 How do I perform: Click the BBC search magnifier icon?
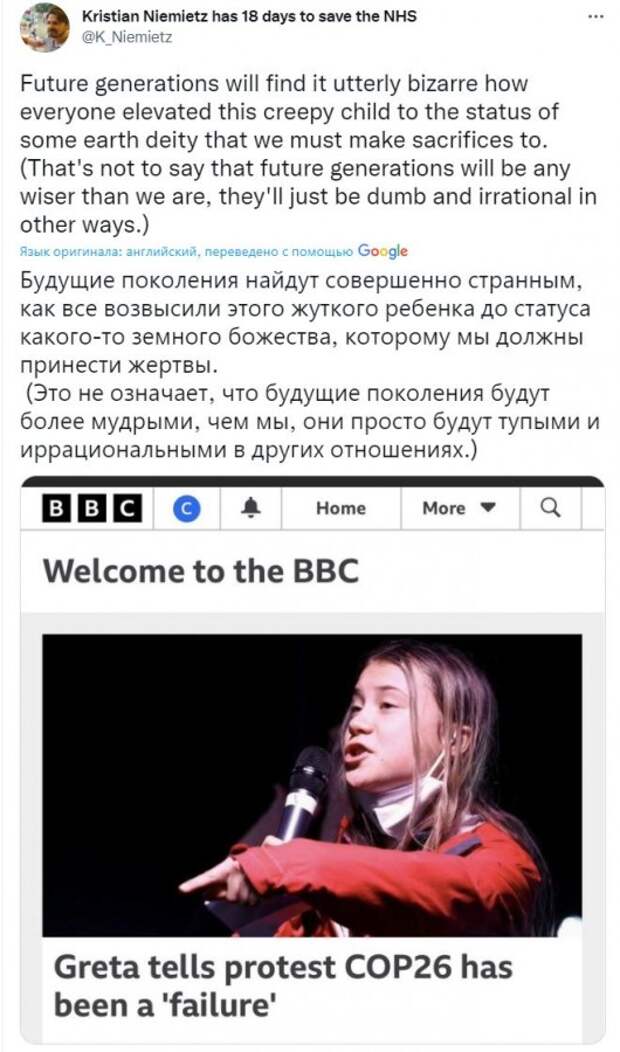tap(550, 508)
